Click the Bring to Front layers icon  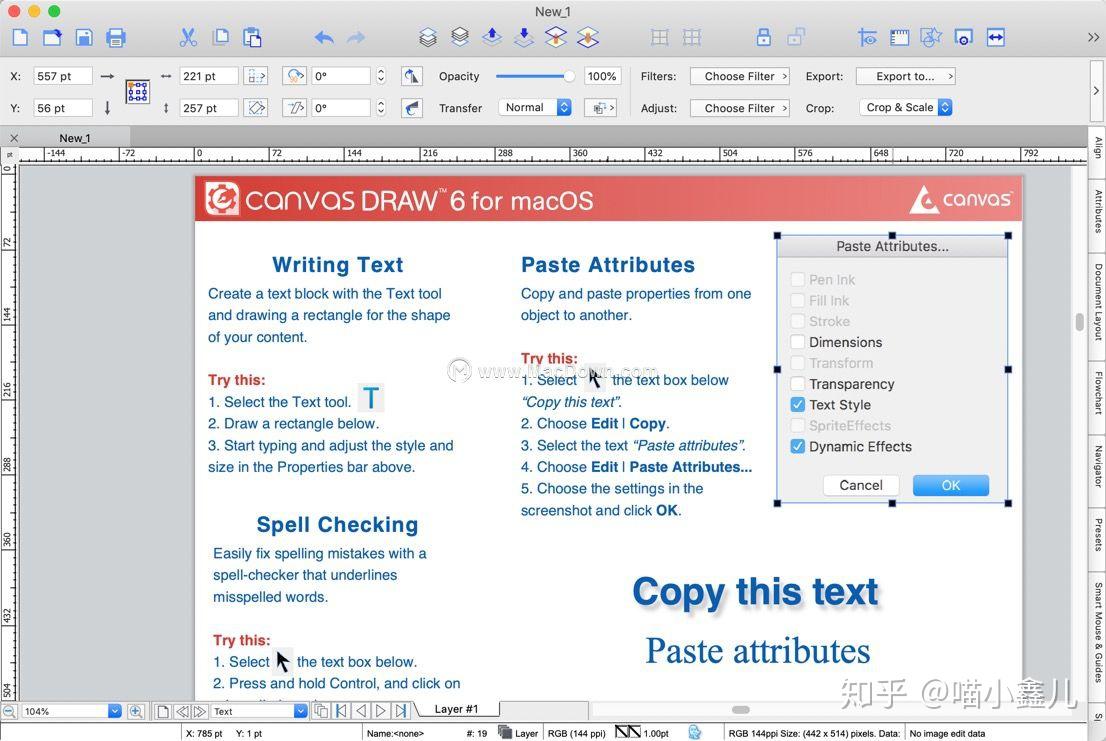(x=427, y=37)
